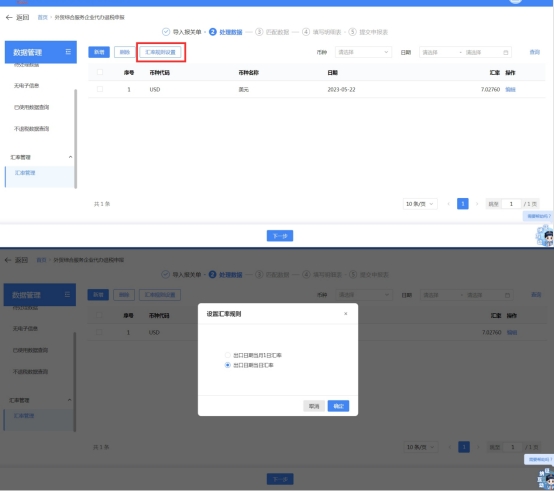Viewport: 554px width, 492px height.
Task: Select the 出口日期当月1日汇率 radio option
Action: click(x=228, y=355)
